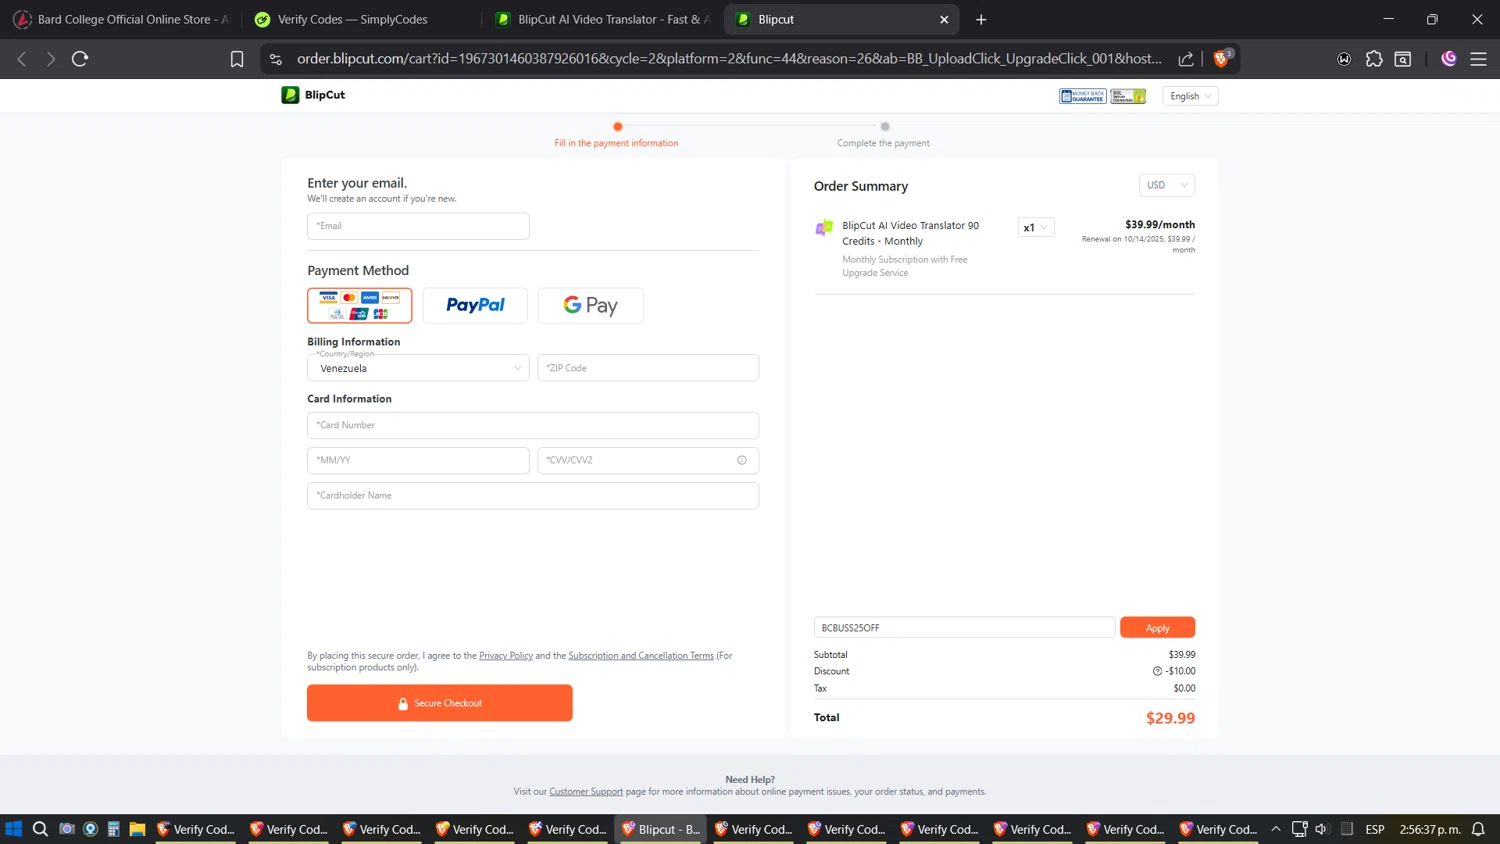This screenshot has width=1500, height=844.
Task: Click the $39.99/month price text
Action: [x=1160, y=225]
